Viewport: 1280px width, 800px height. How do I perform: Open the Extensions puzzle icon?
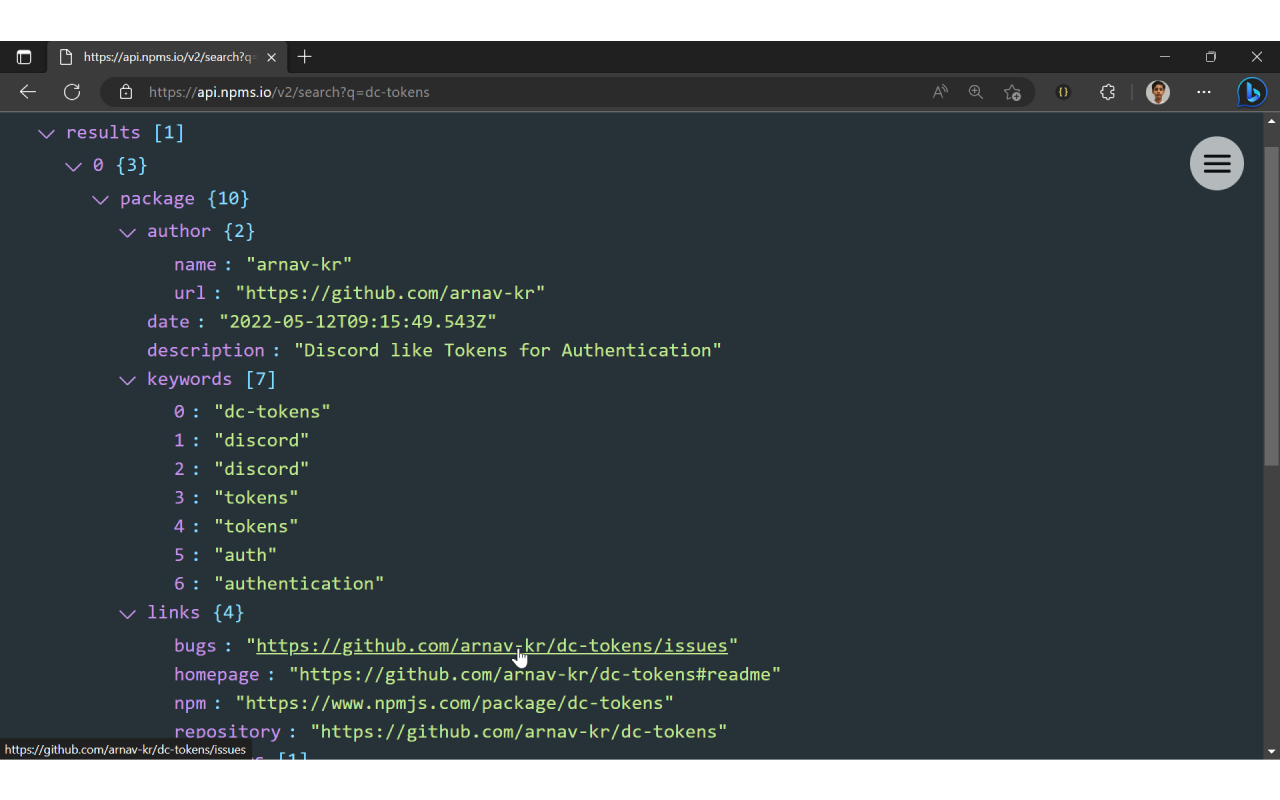[1108, 92]
